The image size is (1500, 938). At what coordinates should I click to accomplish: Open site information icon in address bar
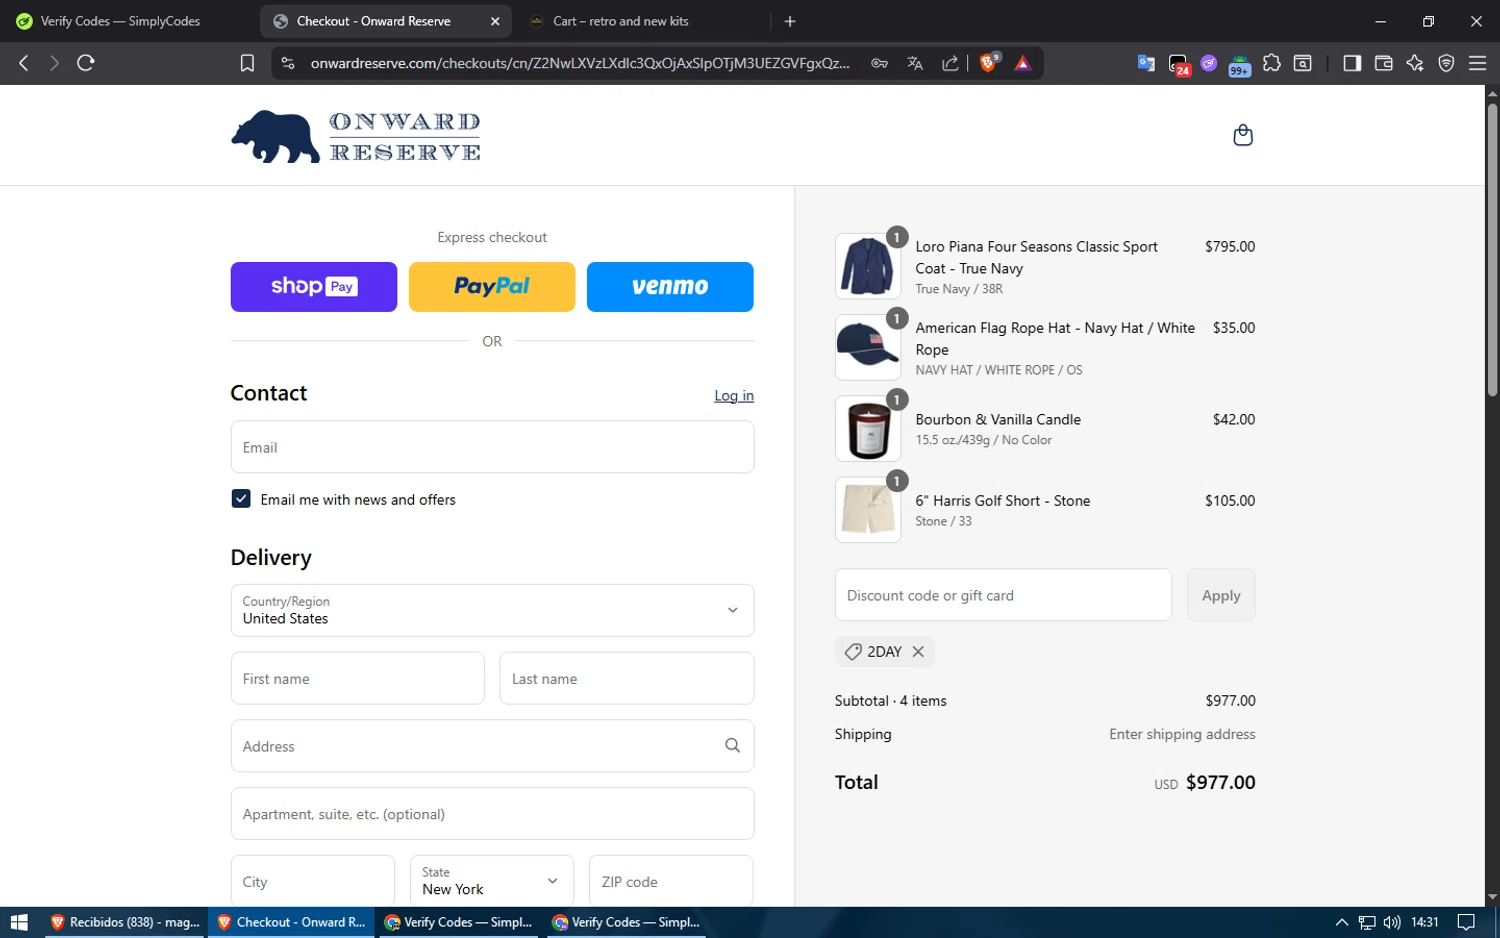[x=288, y=63]
